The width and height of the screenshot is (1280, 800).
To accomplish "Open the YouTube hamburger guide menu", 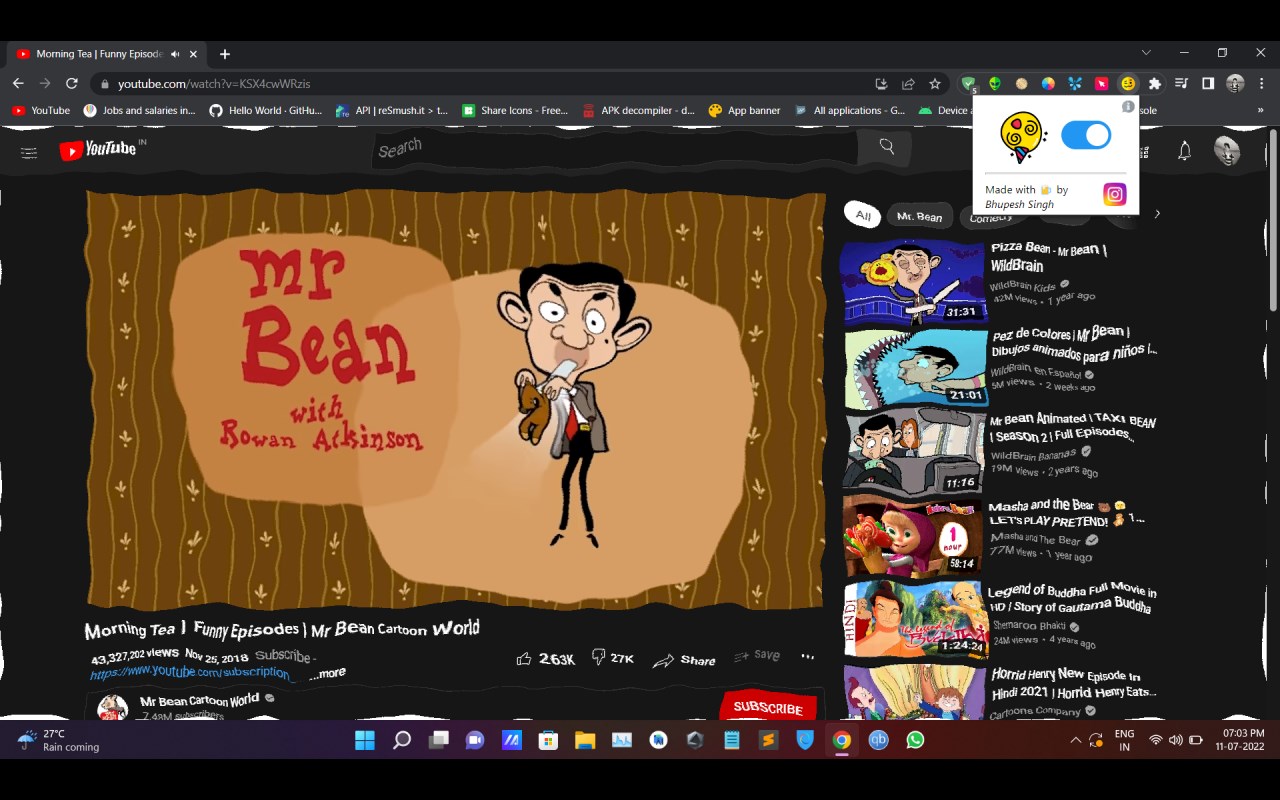I will (x=29, y=153).
